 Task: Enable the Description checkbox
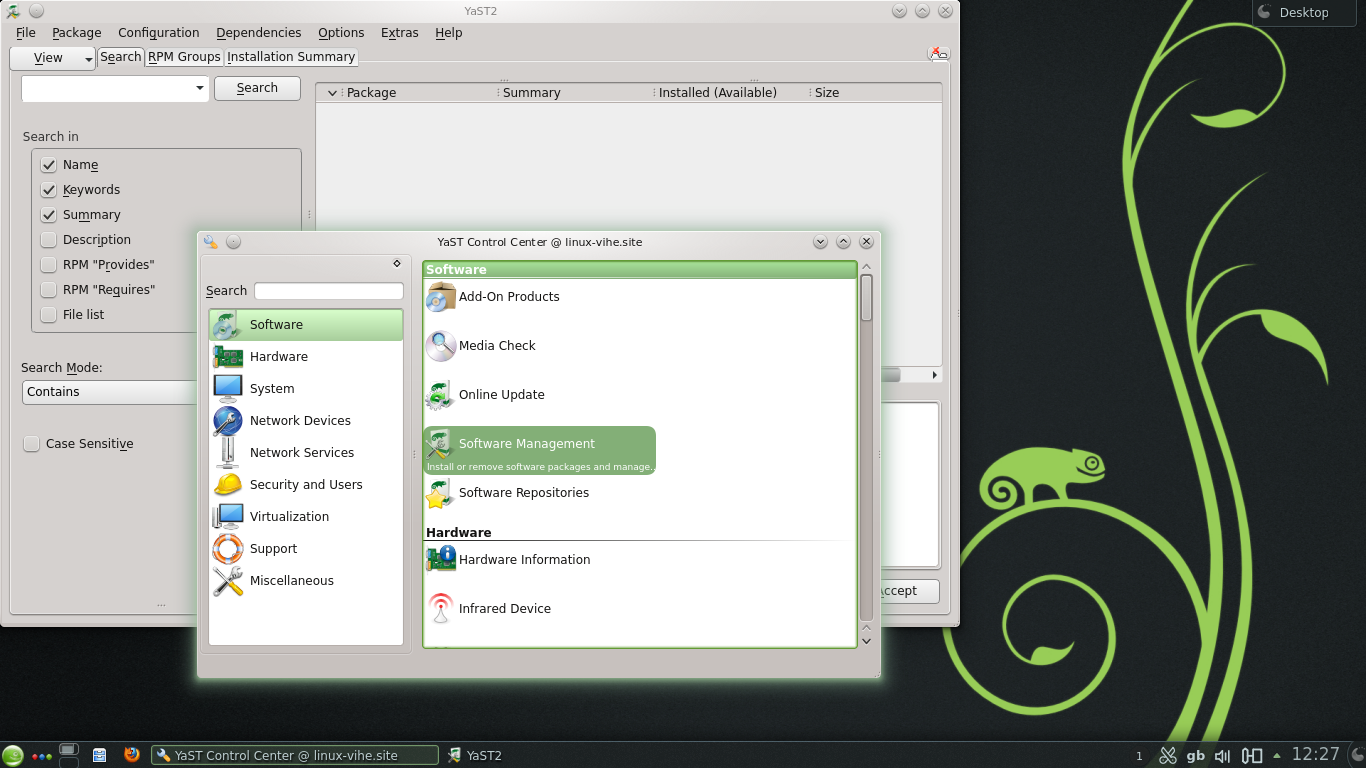(x=48, y=240)
